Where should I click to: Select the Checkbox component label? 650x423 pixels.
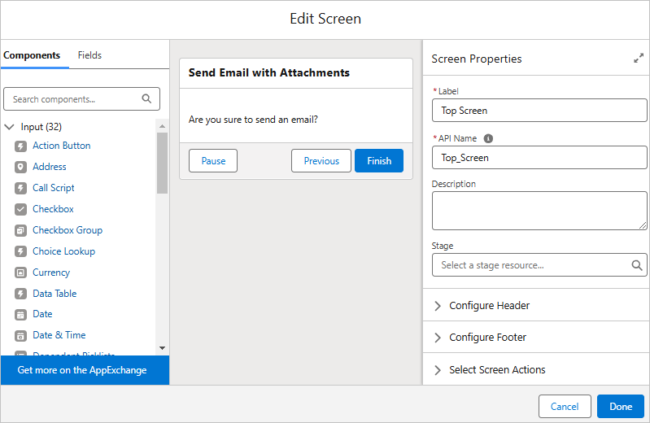point(53,209)
